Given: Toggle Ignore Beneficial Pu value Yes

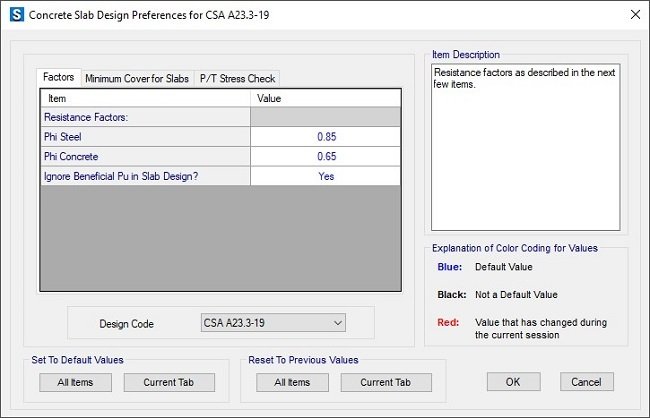Looking at the screenshot, I should 326,176.
